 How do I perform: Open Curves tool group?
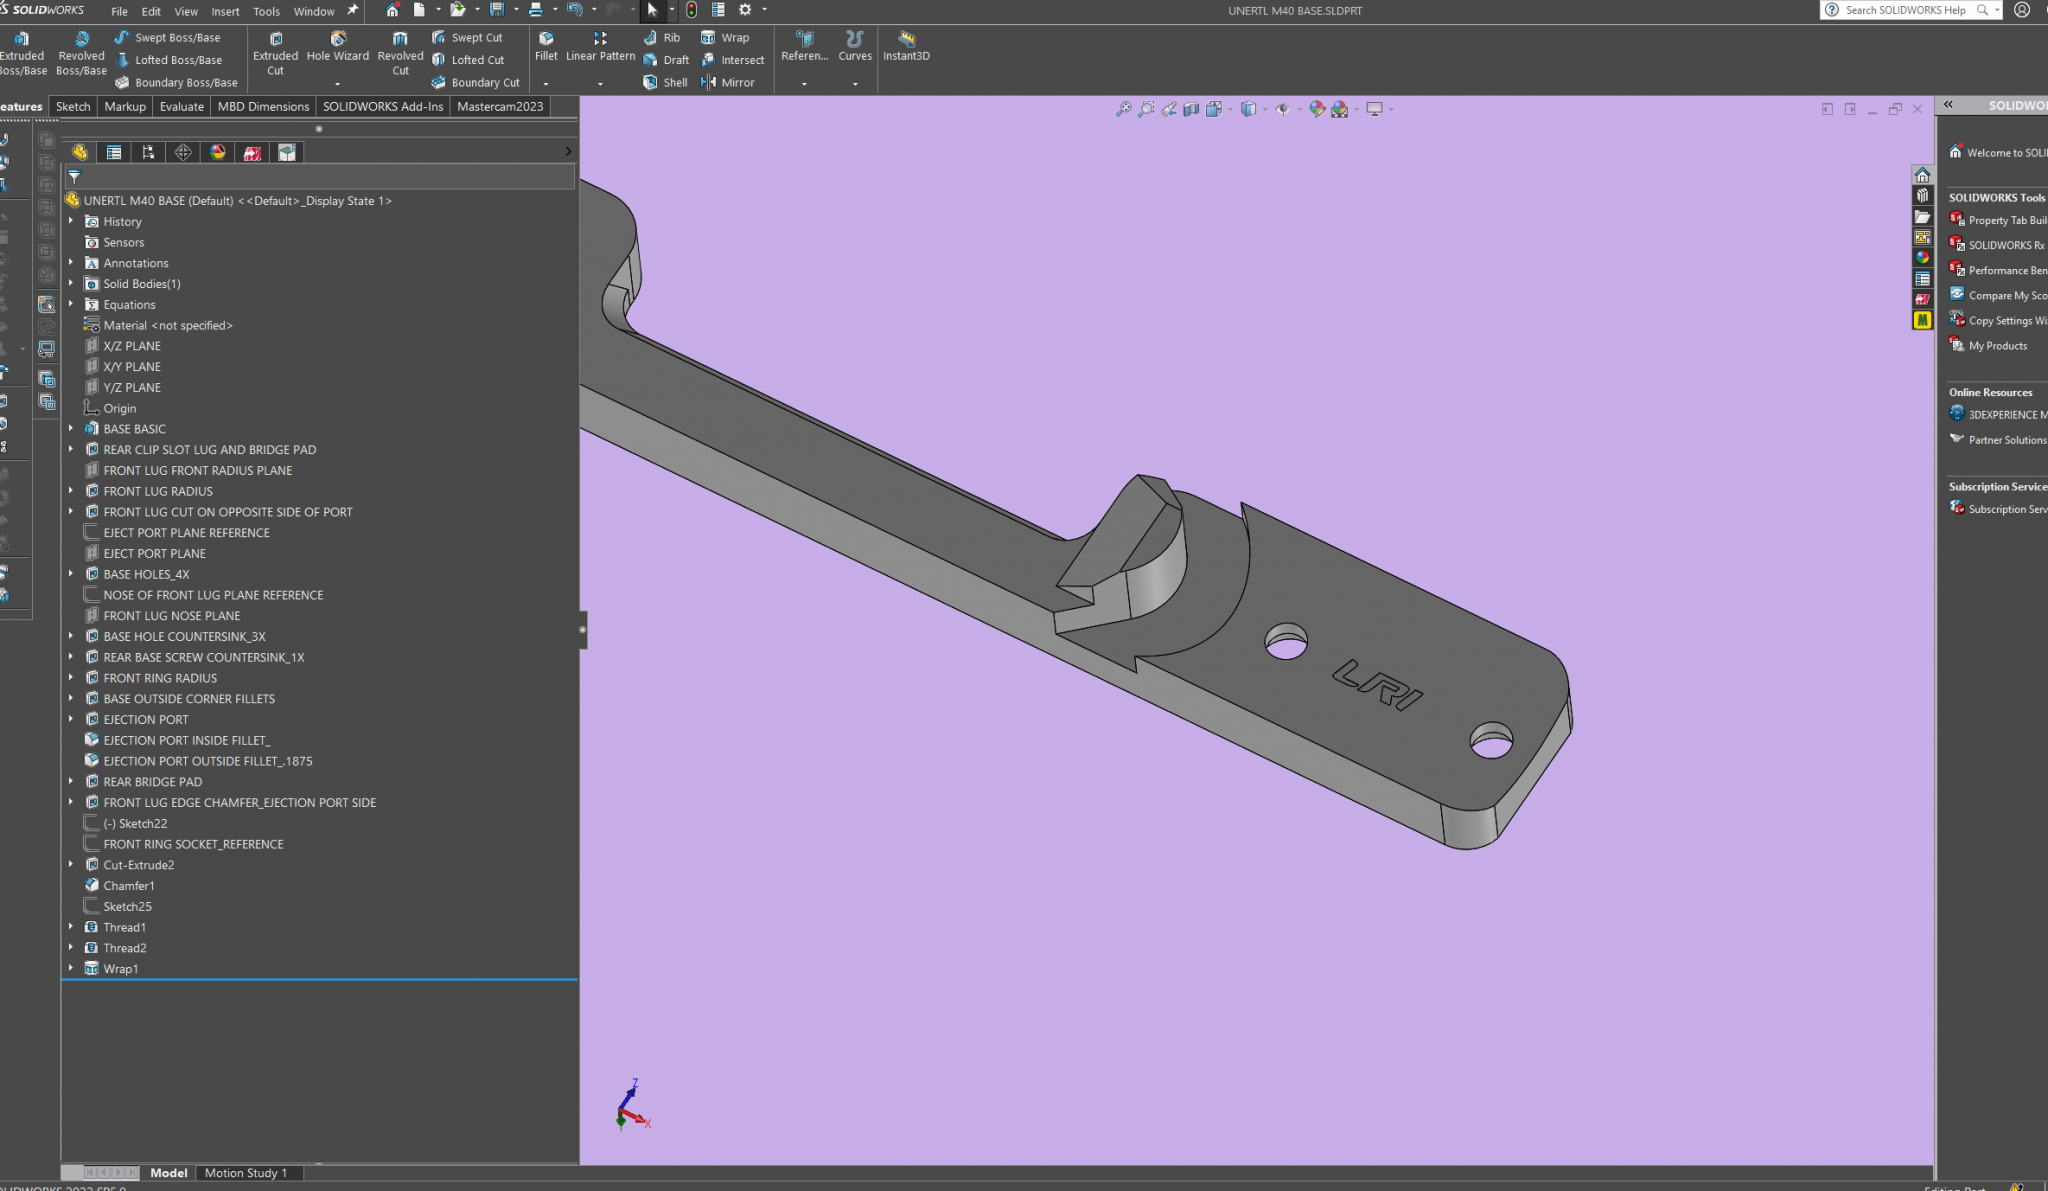point(854,46)
